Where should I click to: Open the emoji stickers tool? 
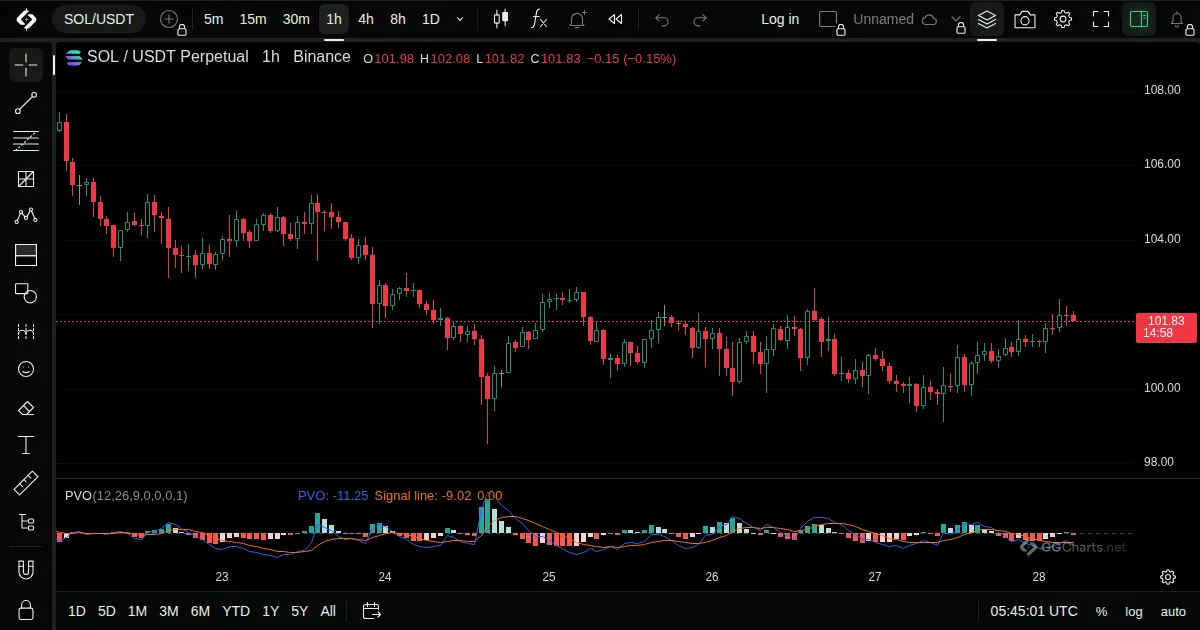point(26,369)
